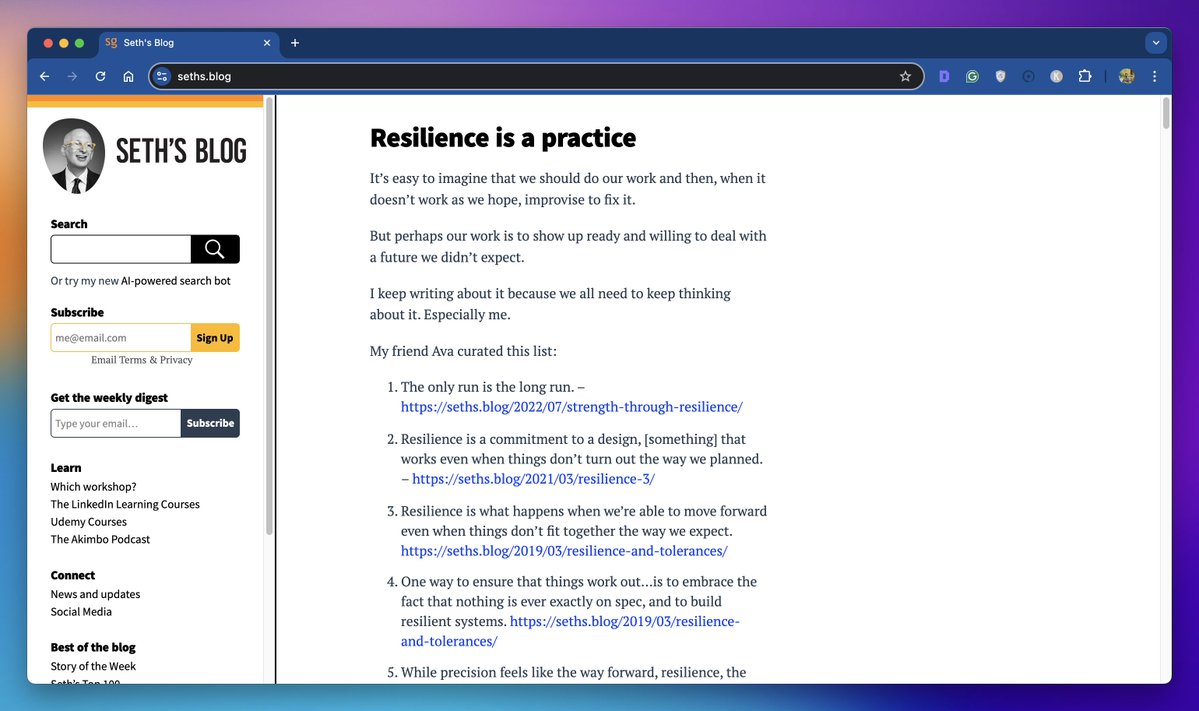Open The LinkedIn Learning Courses link

[x=125, y=505]
